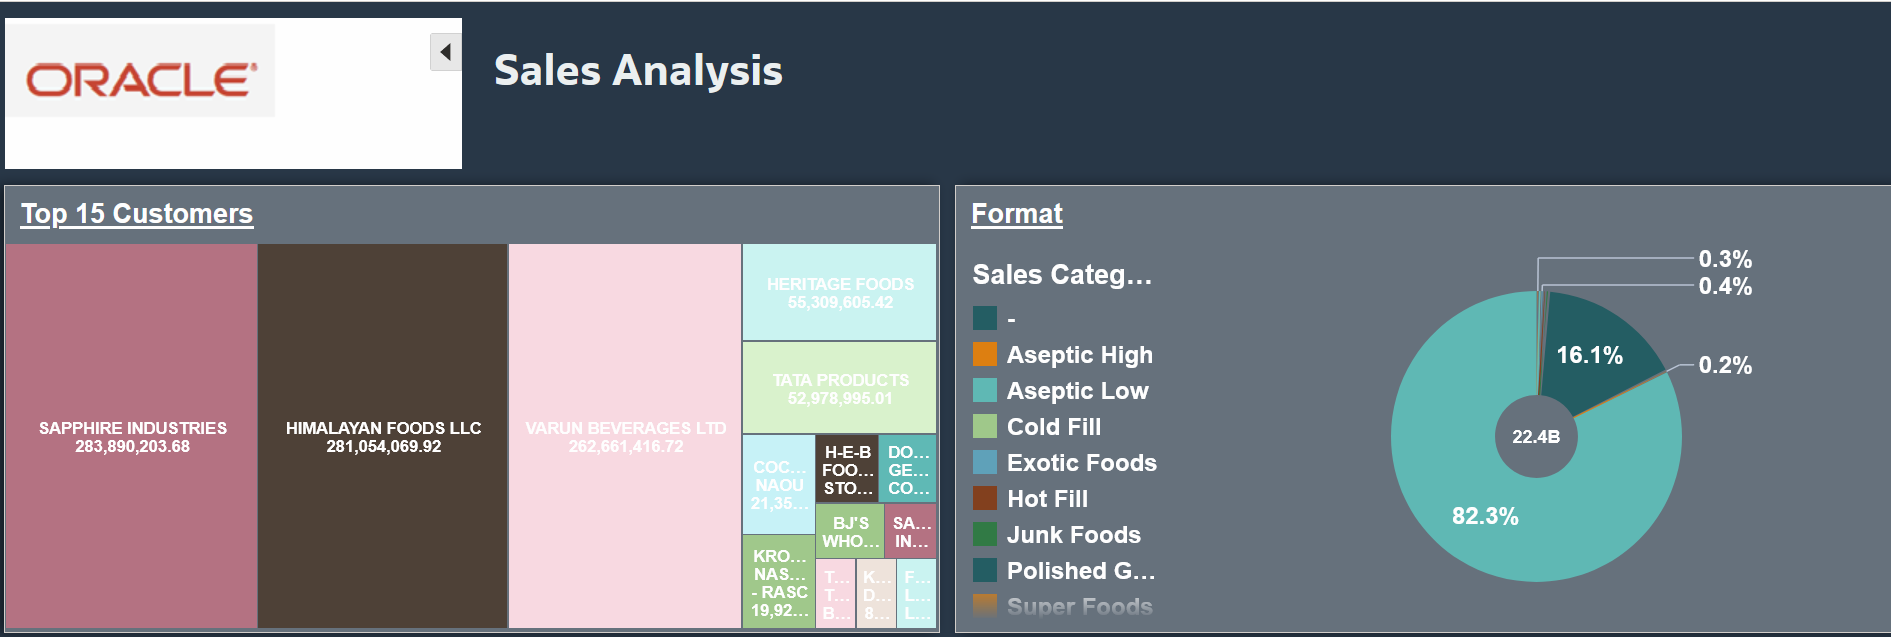Screen dimensions: 1891x637
Task: Click the 16.1% pie slice
Action: point(1590,356)
